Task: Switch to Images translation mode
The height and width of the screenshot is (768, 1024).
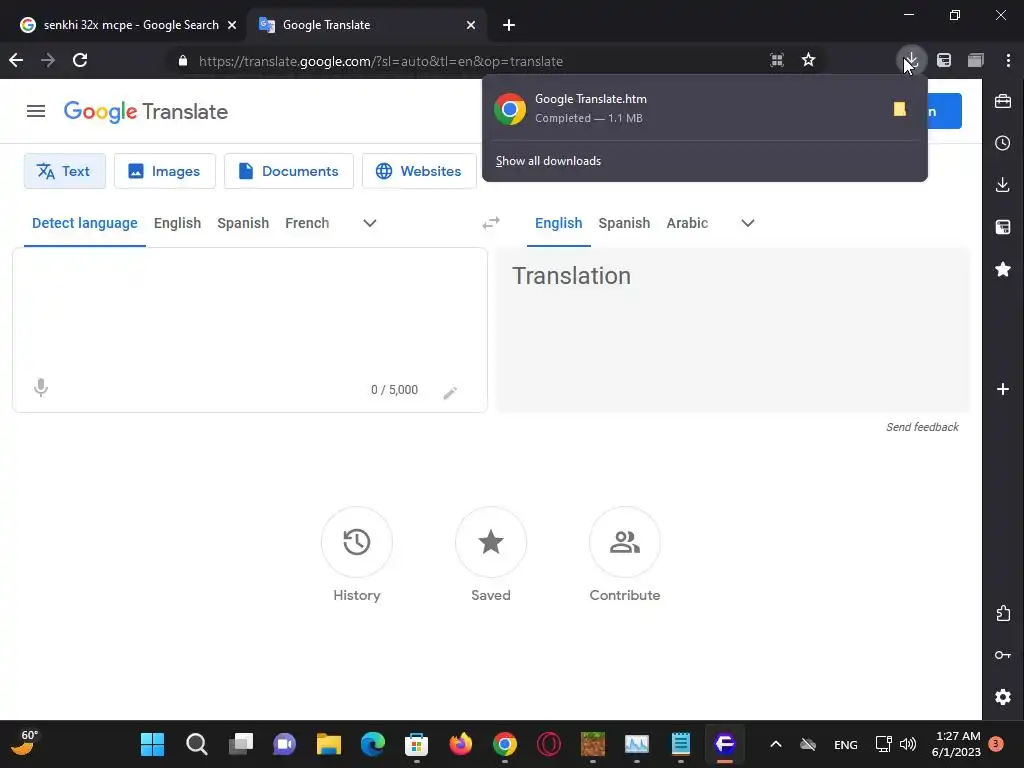Action: pos(165,171)
